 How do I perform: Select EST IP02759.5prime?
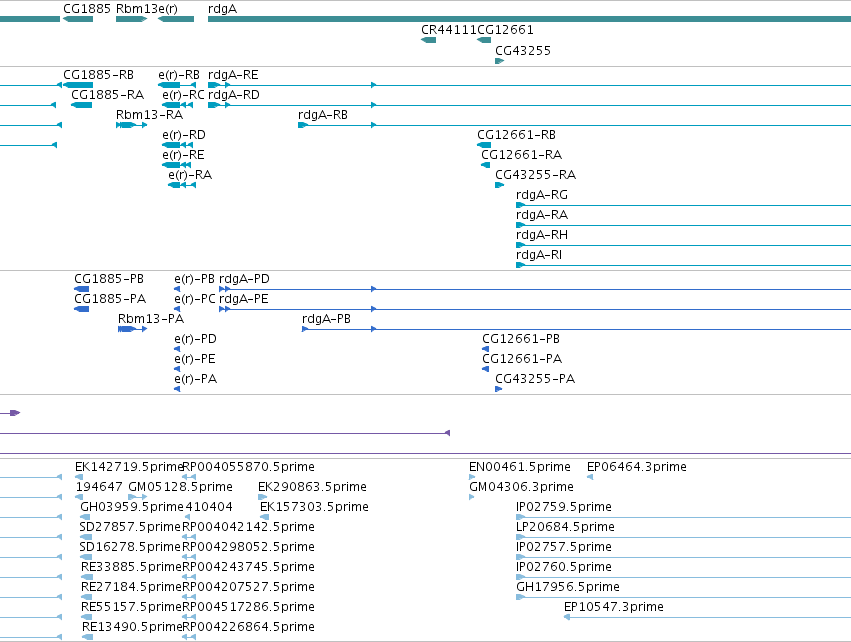coord(564,507)
